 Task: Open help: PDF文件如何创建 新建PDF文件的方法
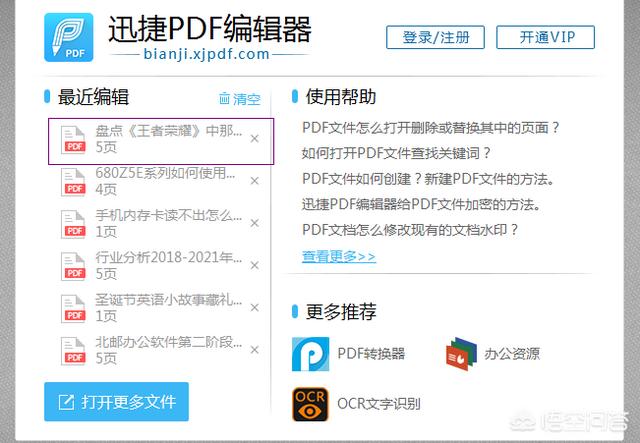pos(428,179)
